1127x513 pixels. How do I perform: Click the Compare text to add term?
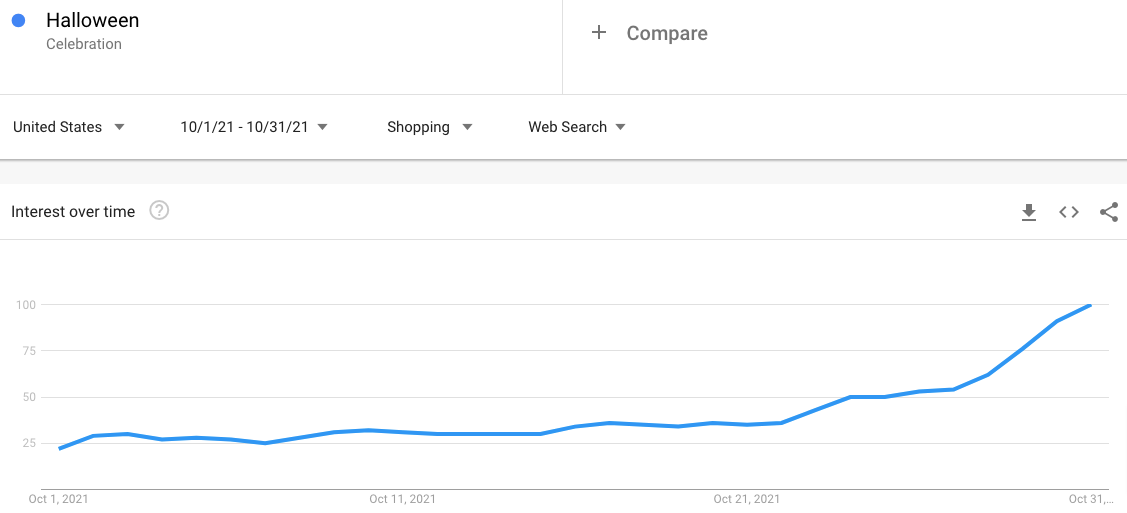point(667,33)
